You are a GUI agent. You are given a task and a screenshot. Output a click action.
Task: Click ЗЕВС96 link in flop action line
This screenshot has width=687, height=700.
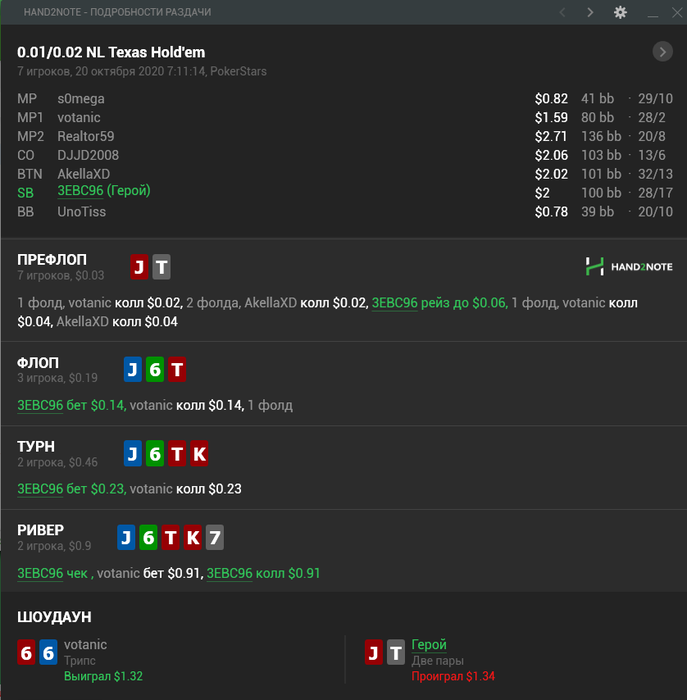click(x=40, y=405)
